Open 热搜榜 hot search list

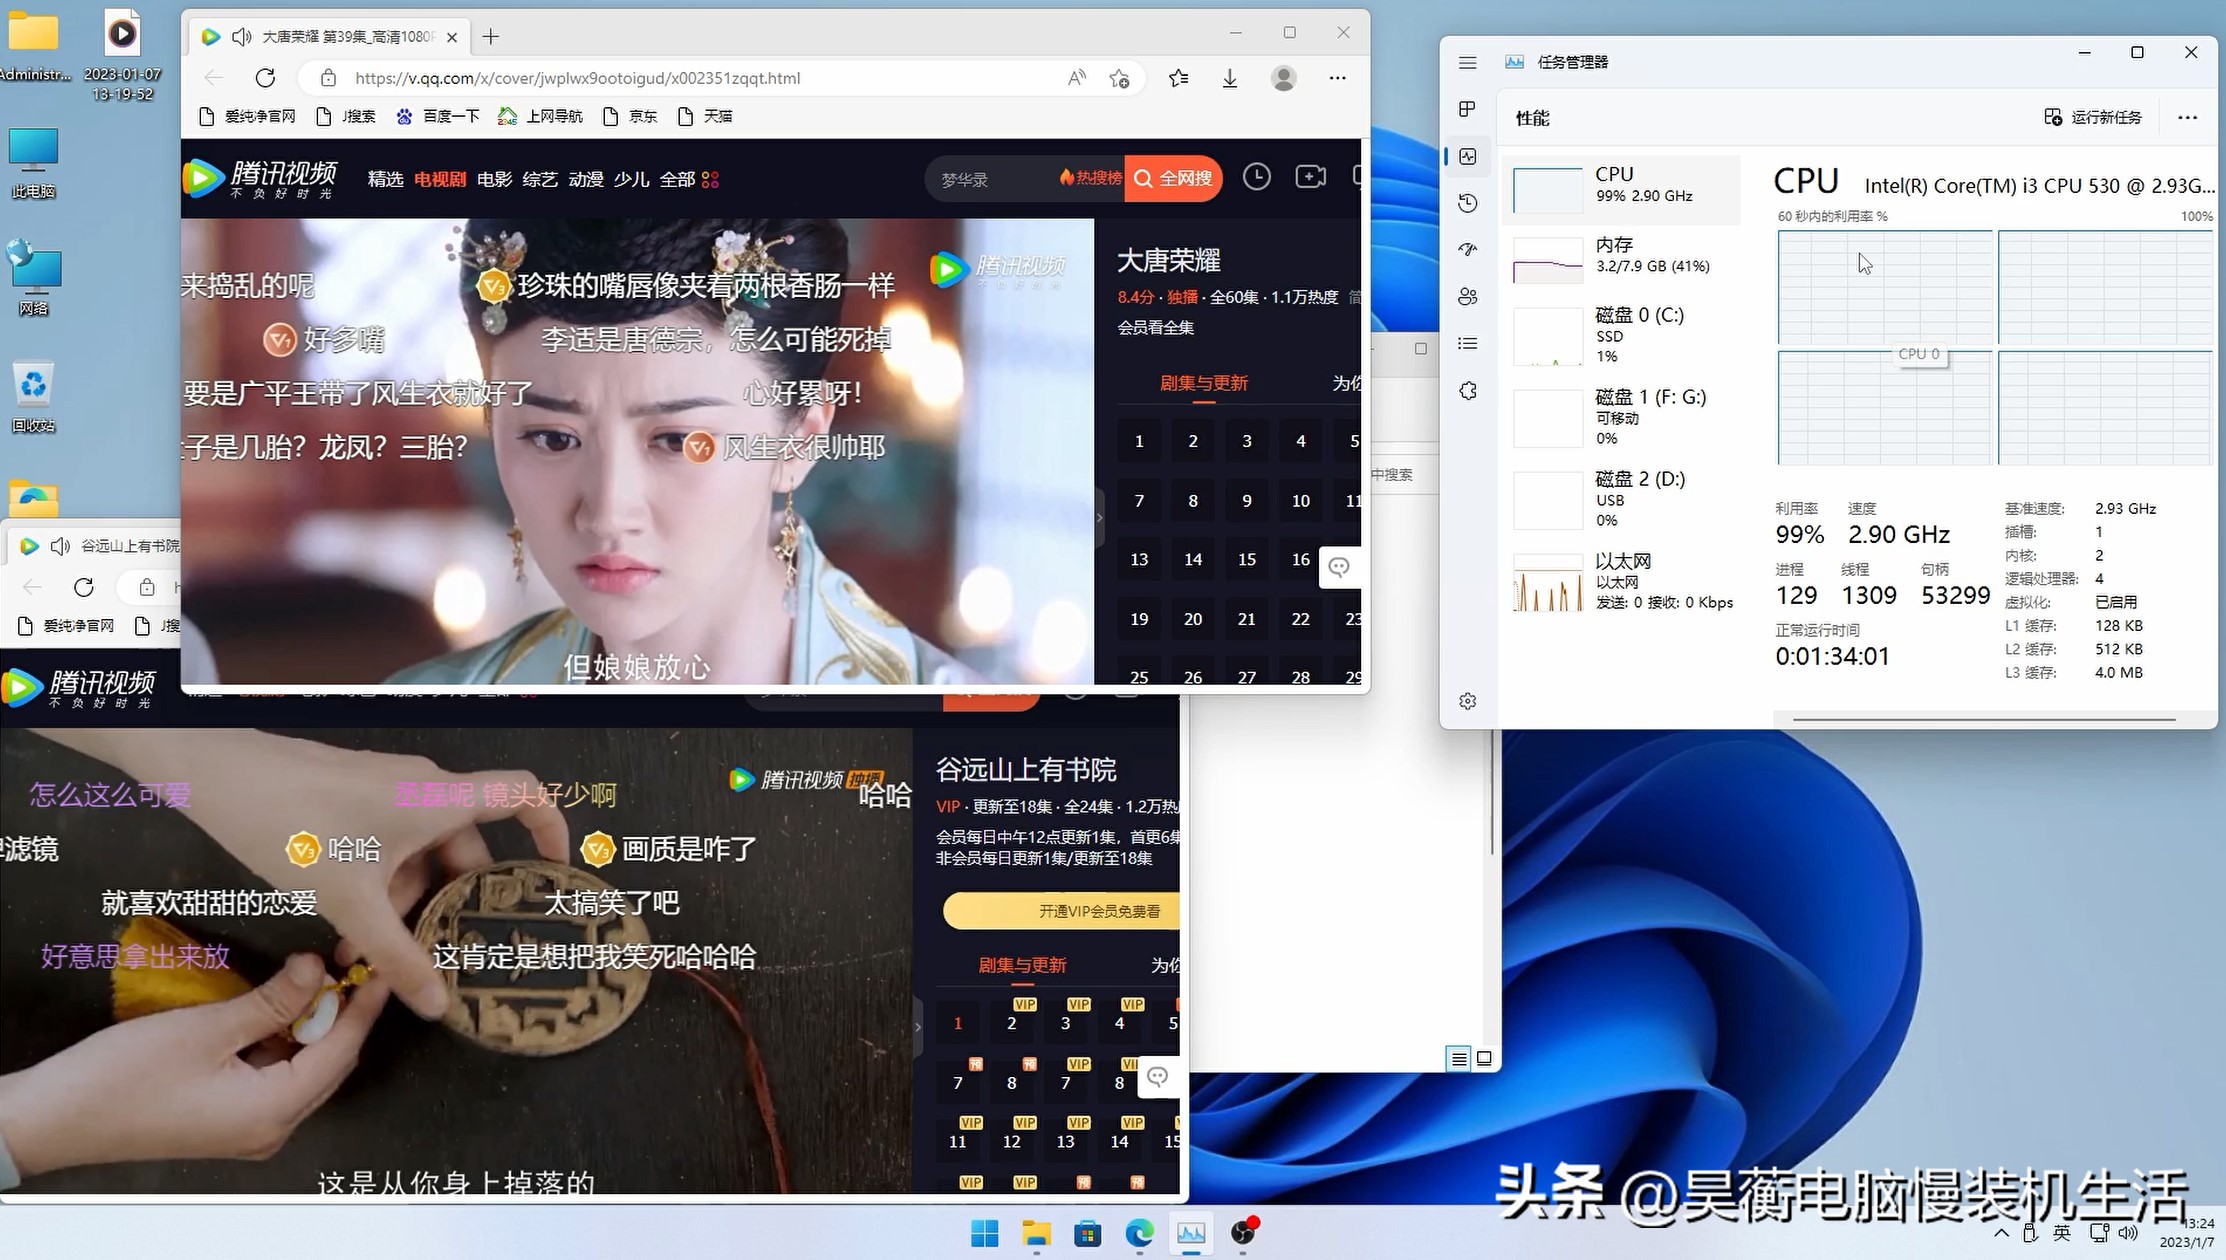[1090, 178]
